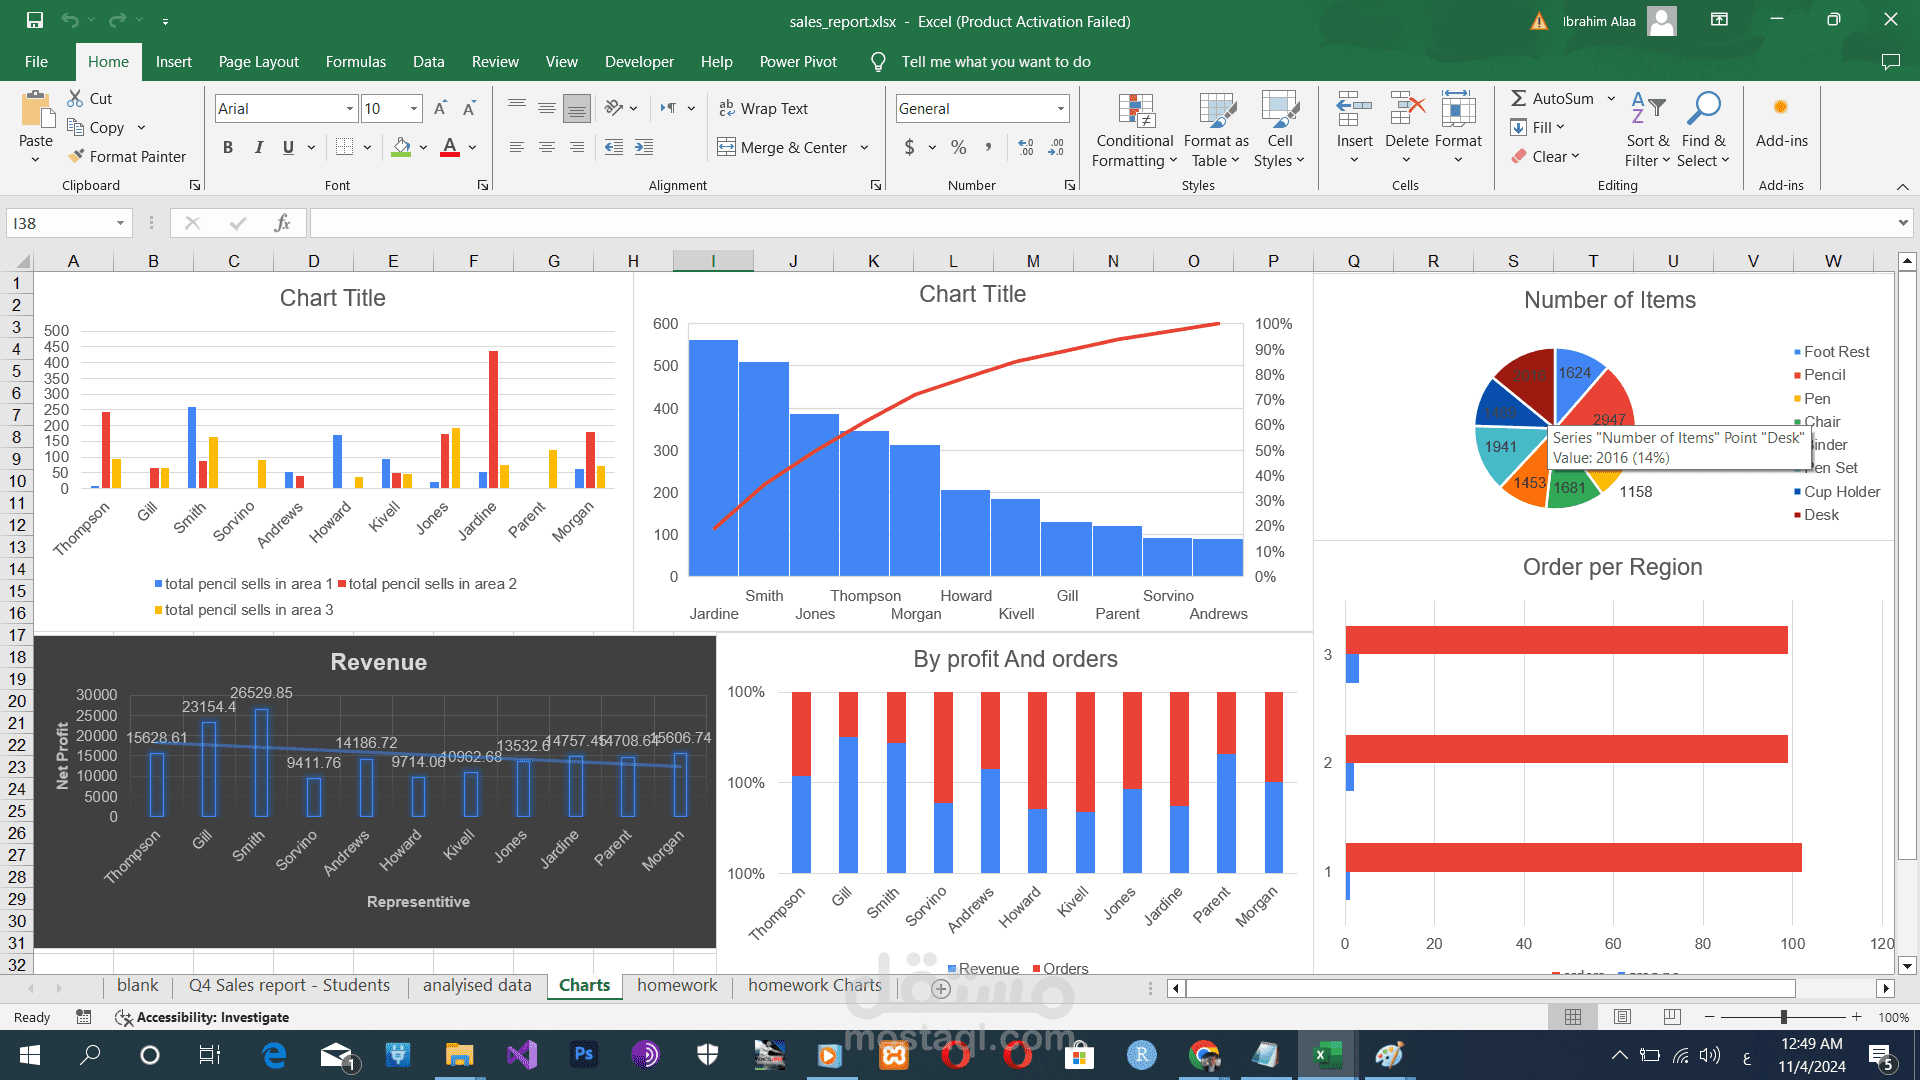Click the Delete cells icon
Image resolution: width=1920 pixels, height=1080 pixels.
click(1406, 110)
